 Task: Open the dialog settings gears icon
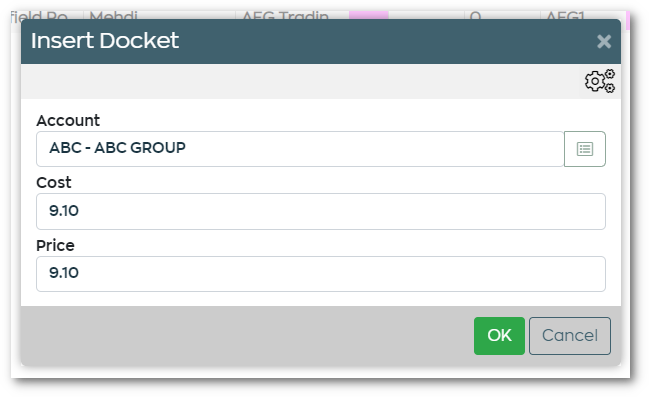pyautogui.click(x=600, y=81)
